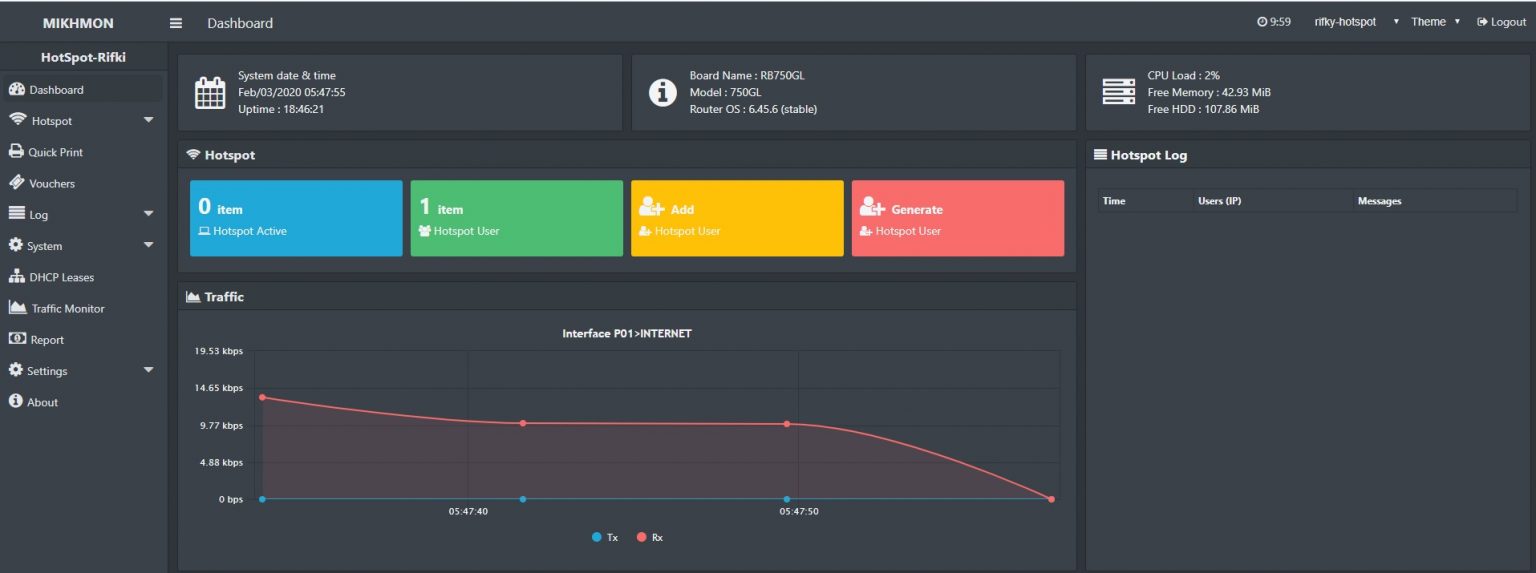This screenshot has height=573, width=1536.
Task: Open Traffic Monitor in the sidebar
Action: pyautogui.click(x=83, y=308)
